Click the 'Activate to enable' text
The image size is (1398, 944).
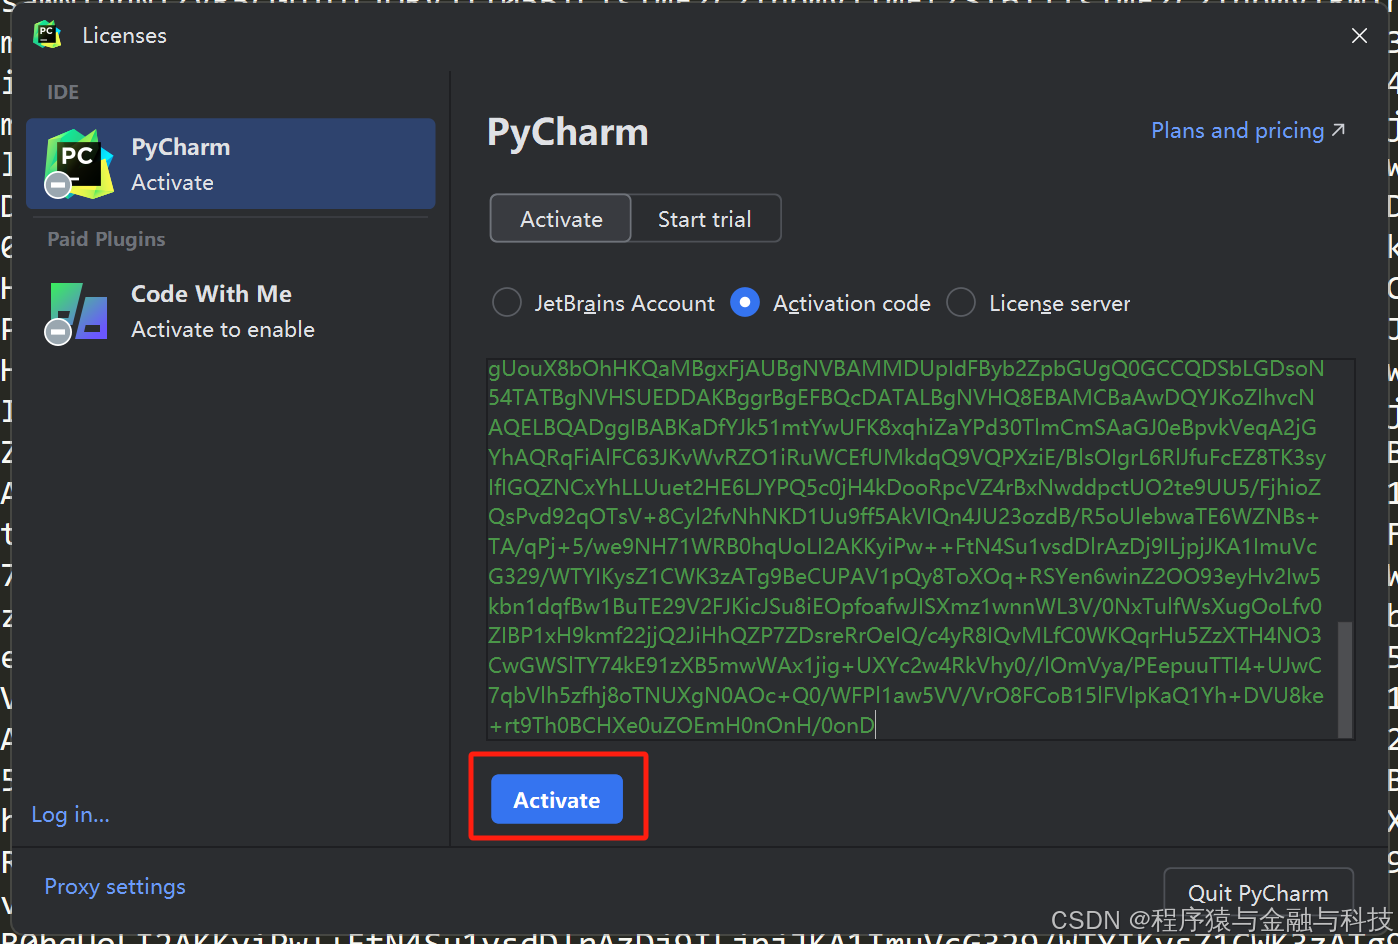tap(223, 330)
